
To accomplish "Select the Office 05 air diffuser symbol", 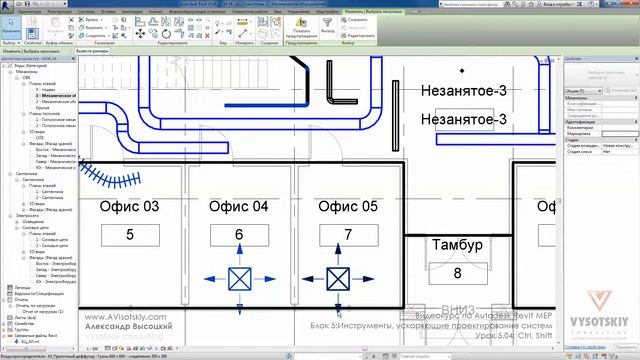I will [x=338, y=279].
